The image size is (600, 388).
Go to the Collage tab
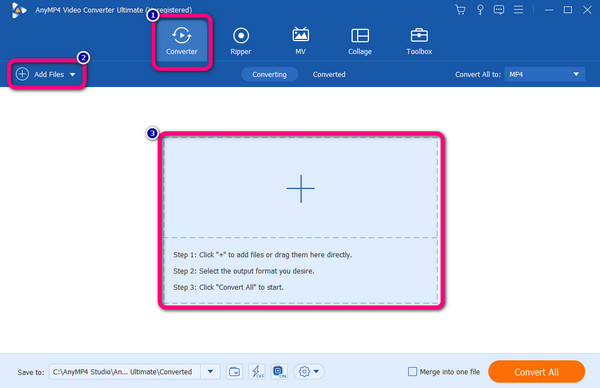pos(360,41)
